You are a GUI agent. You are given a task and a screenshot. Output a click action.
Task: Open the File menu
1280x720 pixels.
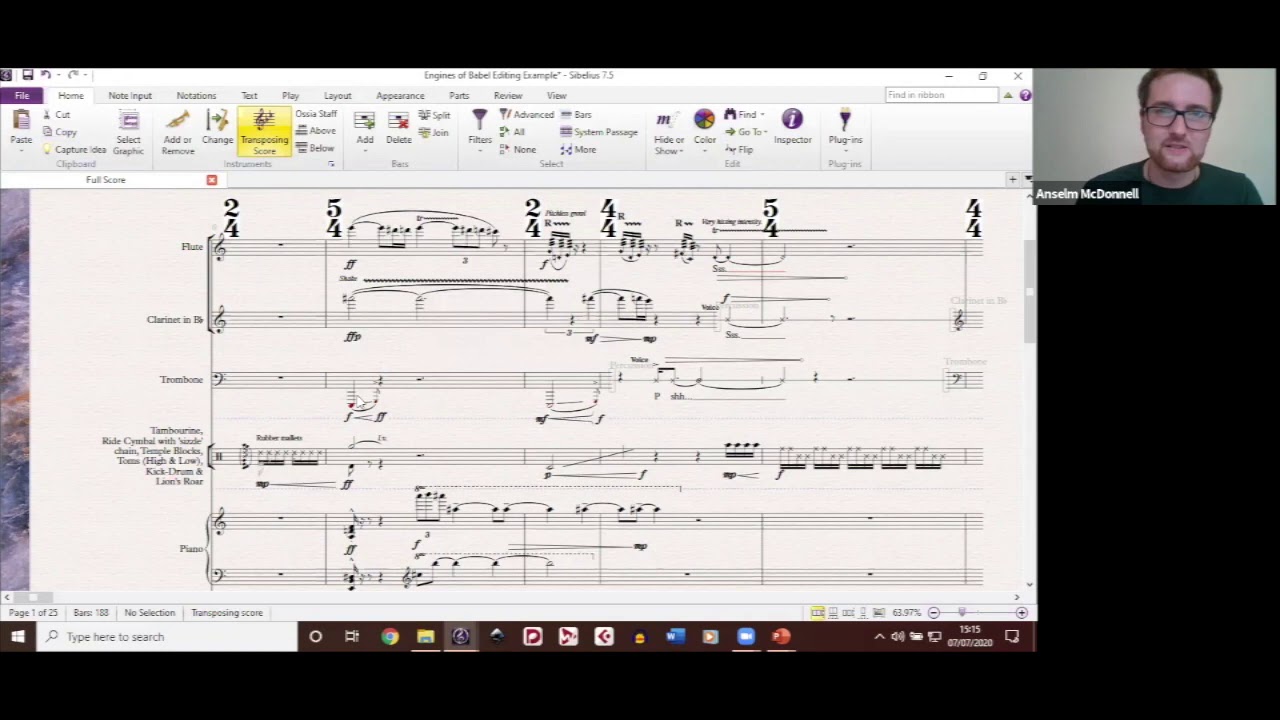(21, 96)
